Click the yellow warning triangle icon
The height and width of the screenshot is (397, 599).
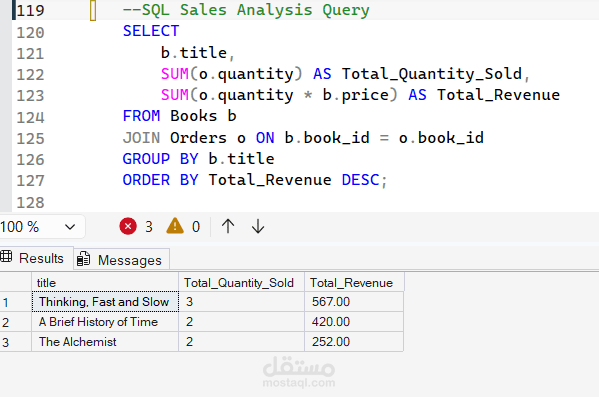click(x=175, y=226)
